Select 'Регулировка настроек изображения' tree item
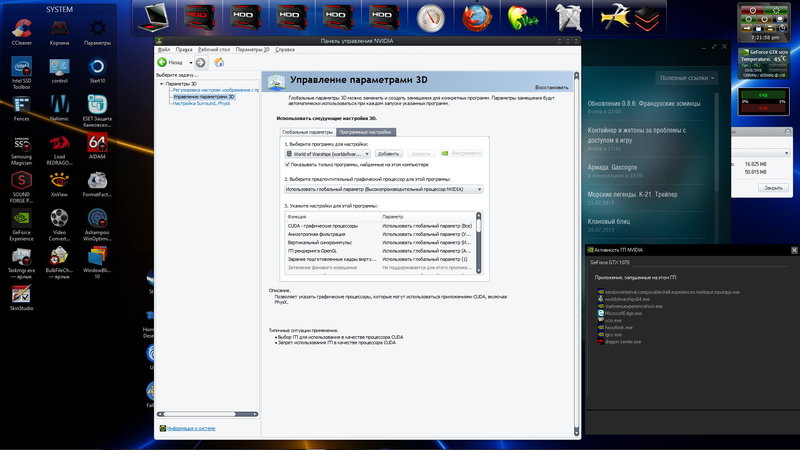The image size is (800, 450). (x=216, y=90)
